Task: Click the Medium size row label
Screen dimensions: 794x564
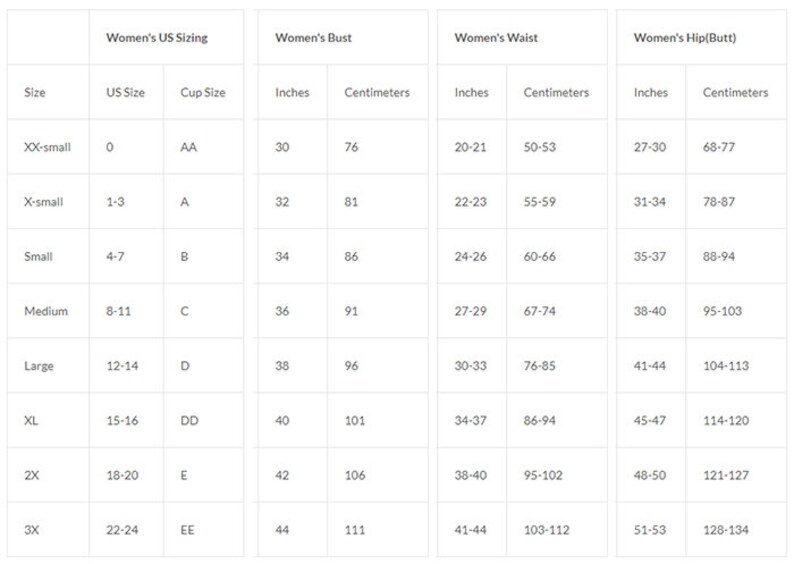Action: pos(46,311)
